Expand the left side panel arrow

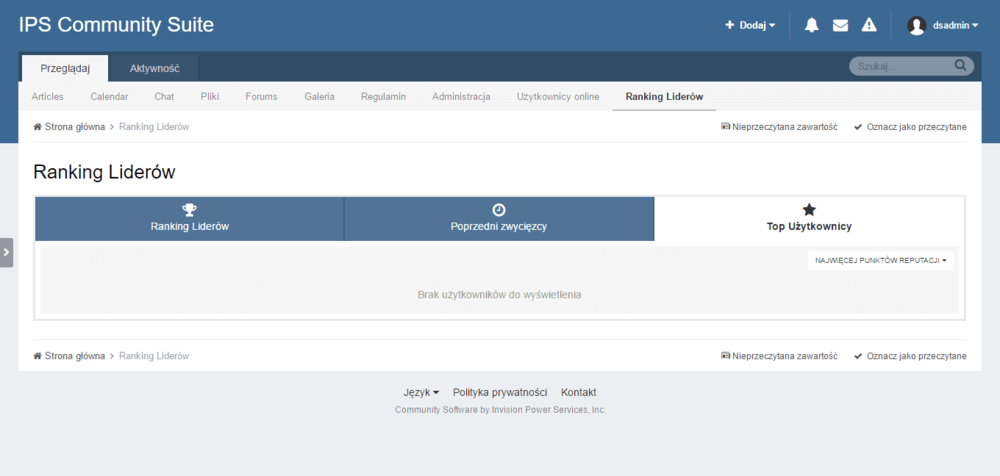point(6,252)
